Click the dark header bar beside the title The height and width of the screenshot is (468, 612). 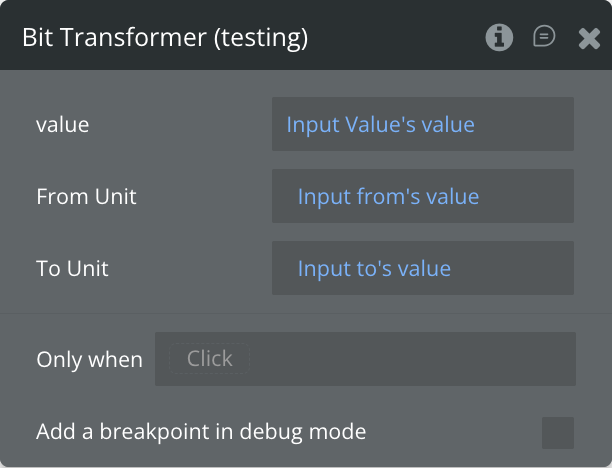400,38
